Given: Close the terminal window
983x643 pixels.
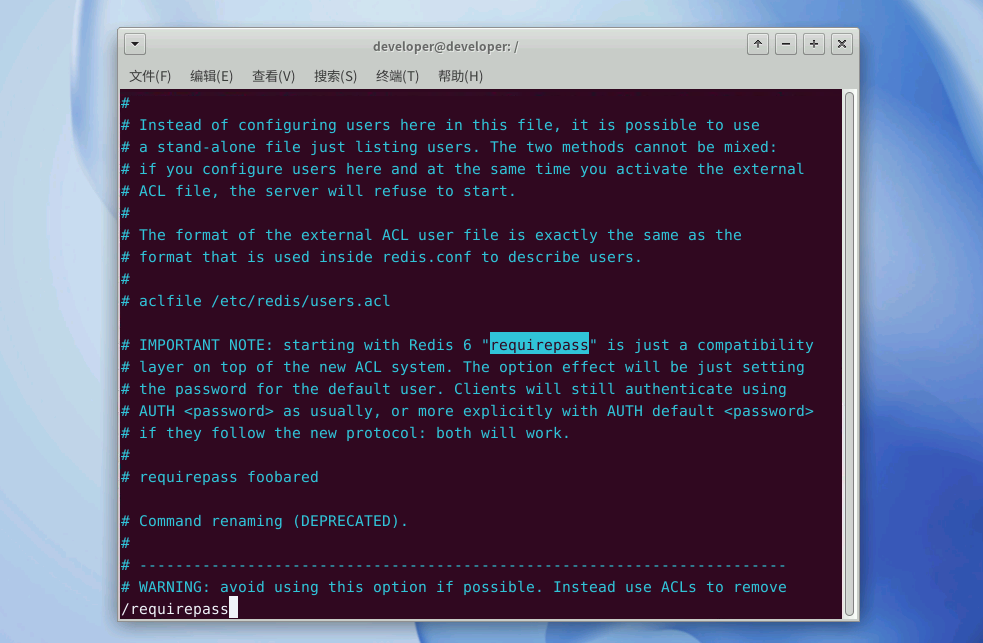Looking at the screenshot, I should [x=842, y=44].
